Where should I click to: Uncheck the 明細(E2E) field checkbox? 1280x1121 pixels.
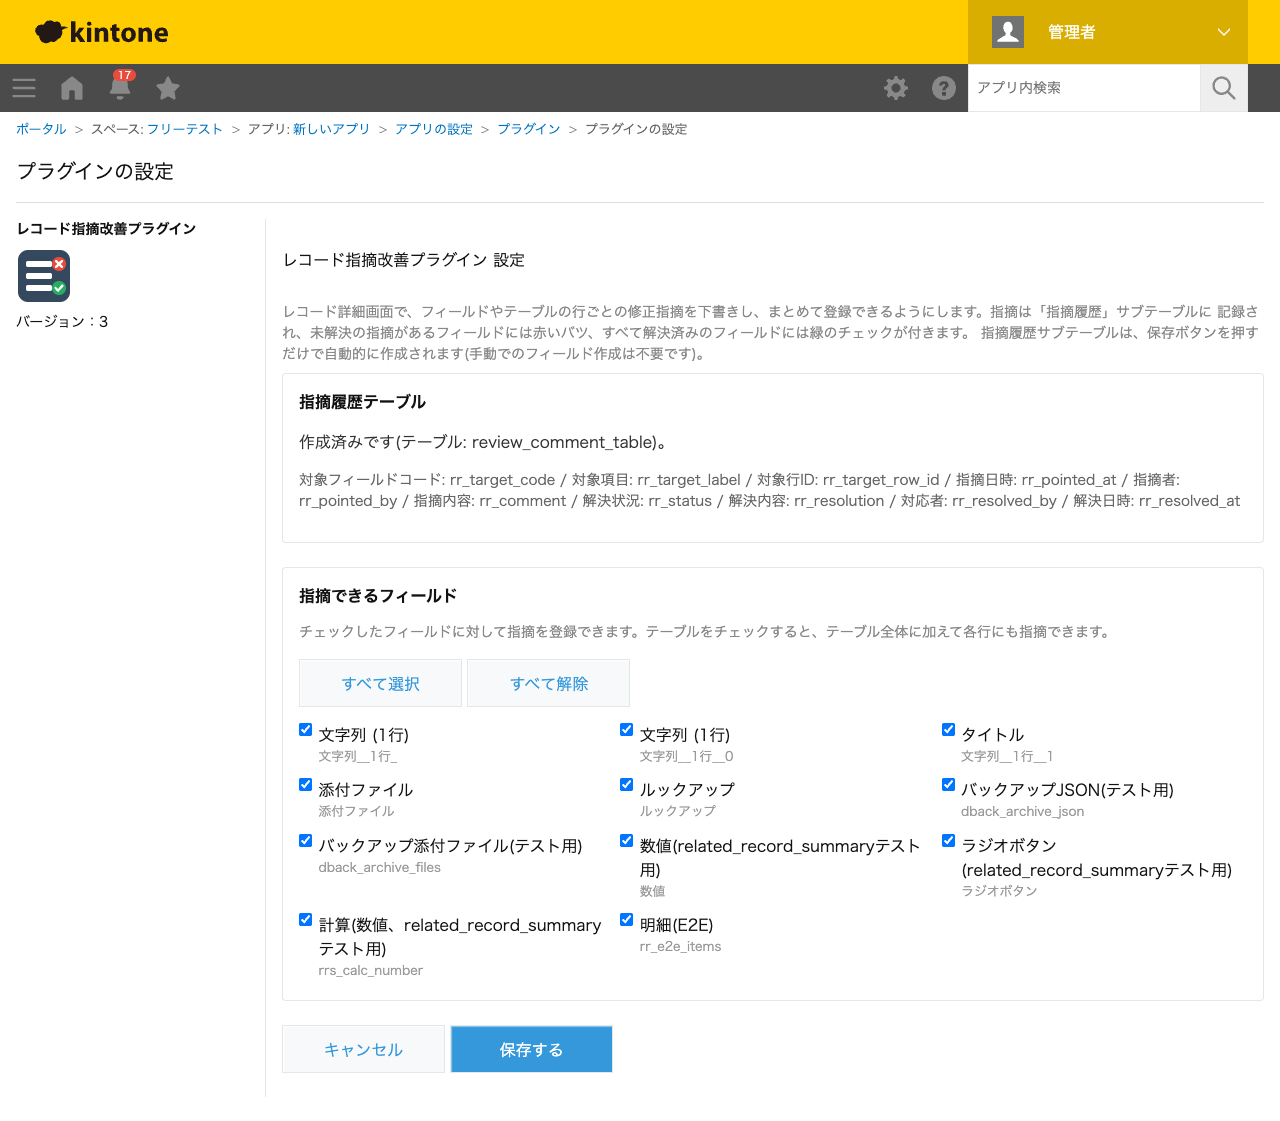pyautogui.click(x=627, y=920)
